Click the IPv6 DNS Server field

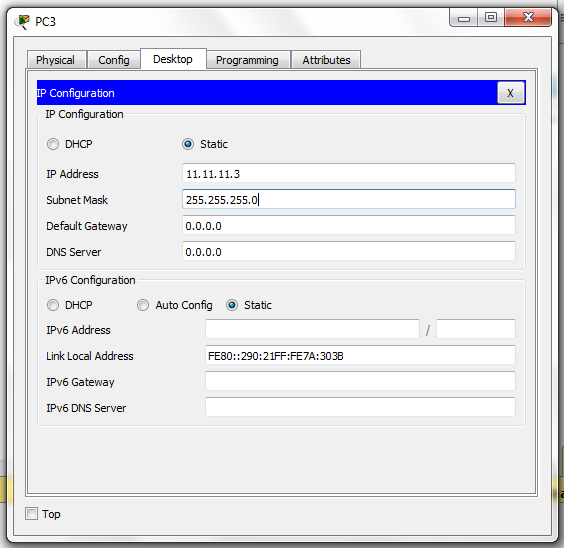tap(360, 407)
